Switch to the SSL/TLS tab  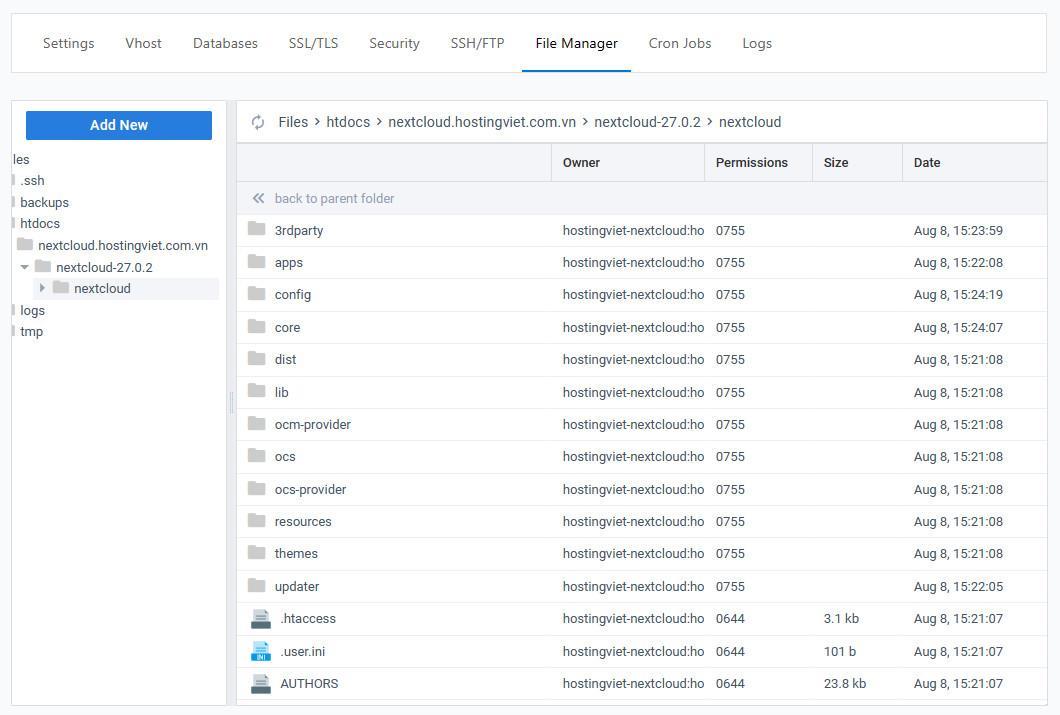pyautogui.click(x=313, y=43)
